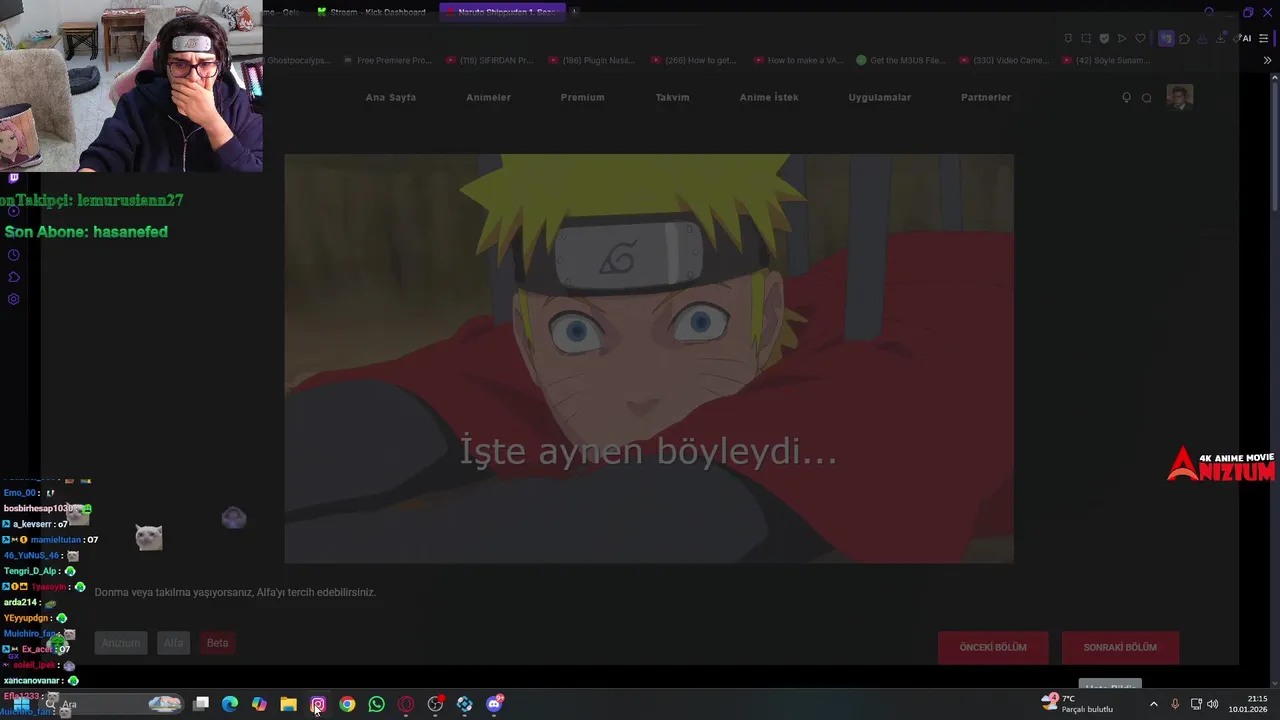The height and width of the screenshot is (720, 1280).
Task: Open Microsoft Copilot from the taskbar
Action: (x=259, y=704)
